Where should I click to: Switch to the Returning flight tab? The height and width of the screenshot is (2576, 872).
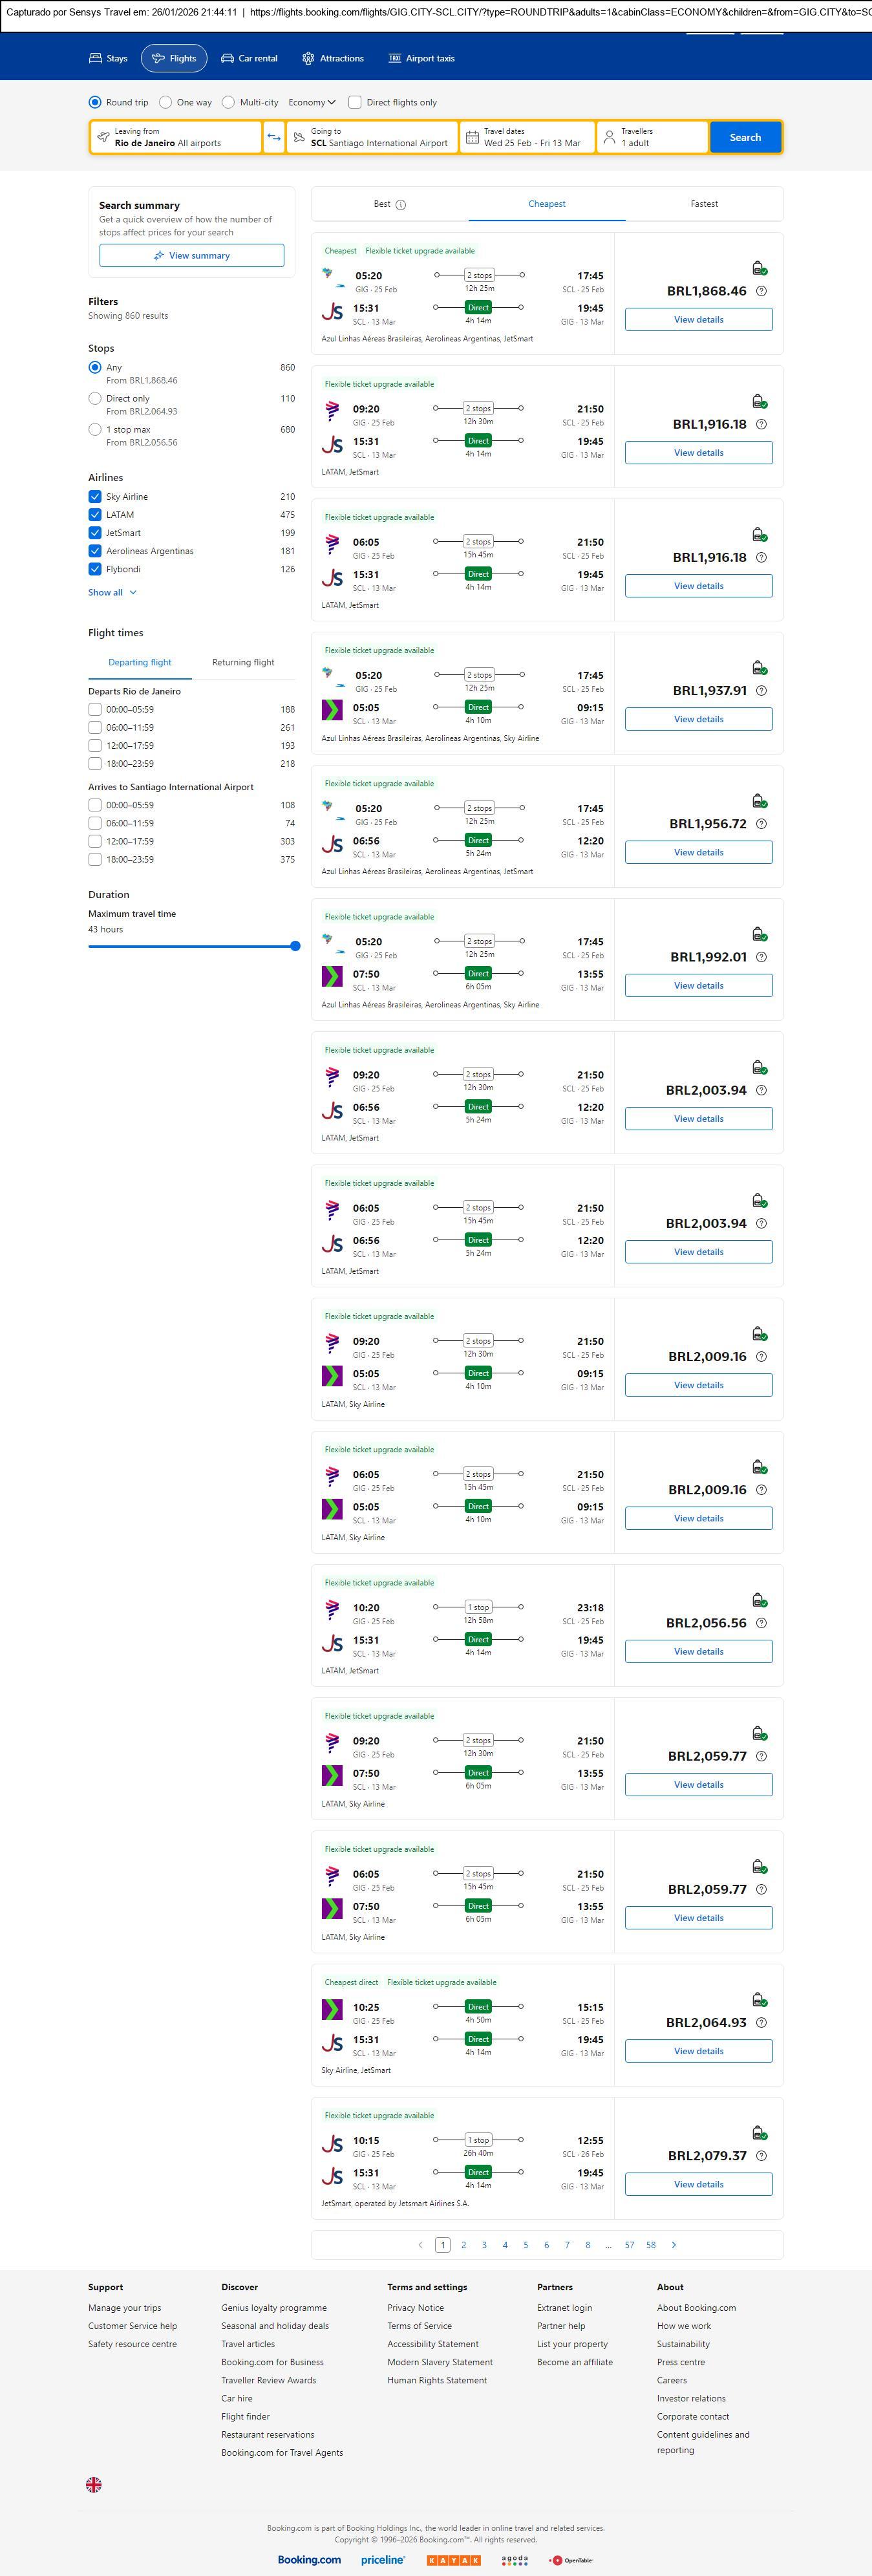243,662
